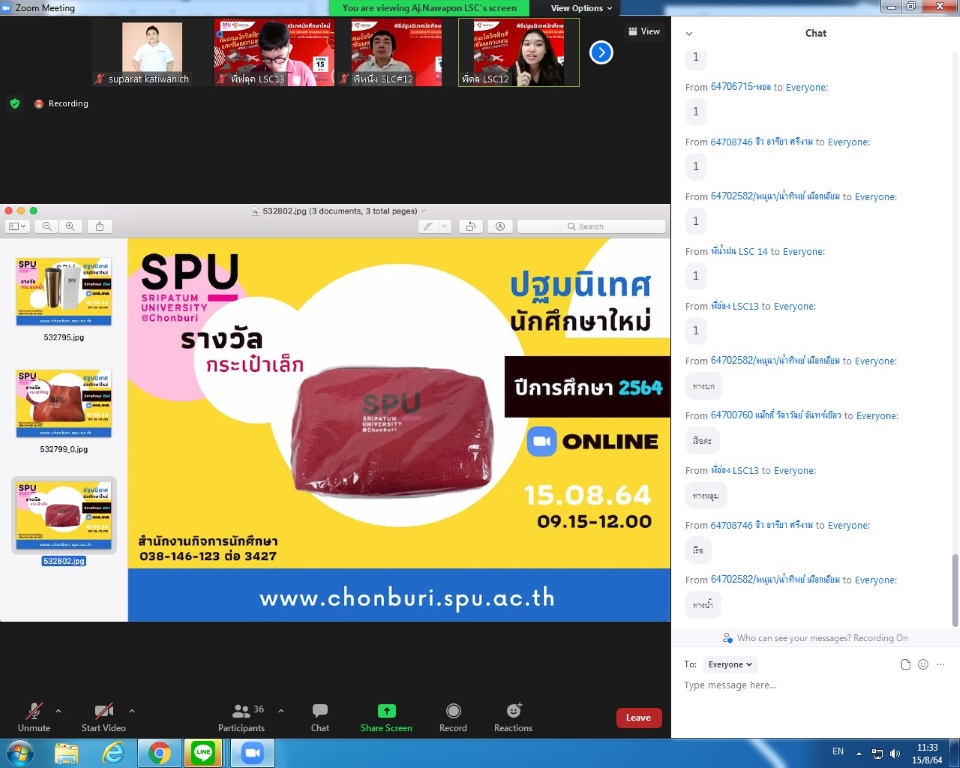
Task: Click LSC 14 sender name in chat
Action: point(739,251)
